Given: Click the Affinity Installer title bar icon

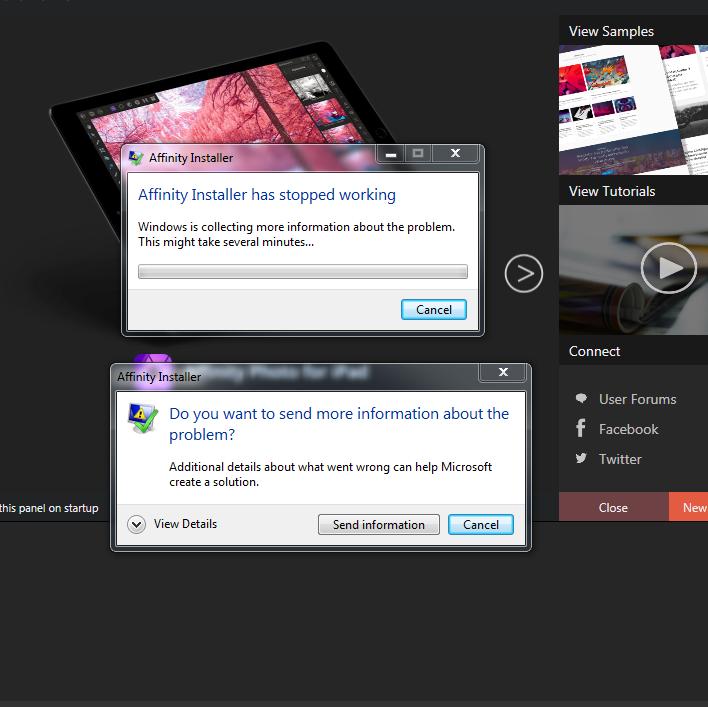Looking at the screenshot, I should click(136, 158).
